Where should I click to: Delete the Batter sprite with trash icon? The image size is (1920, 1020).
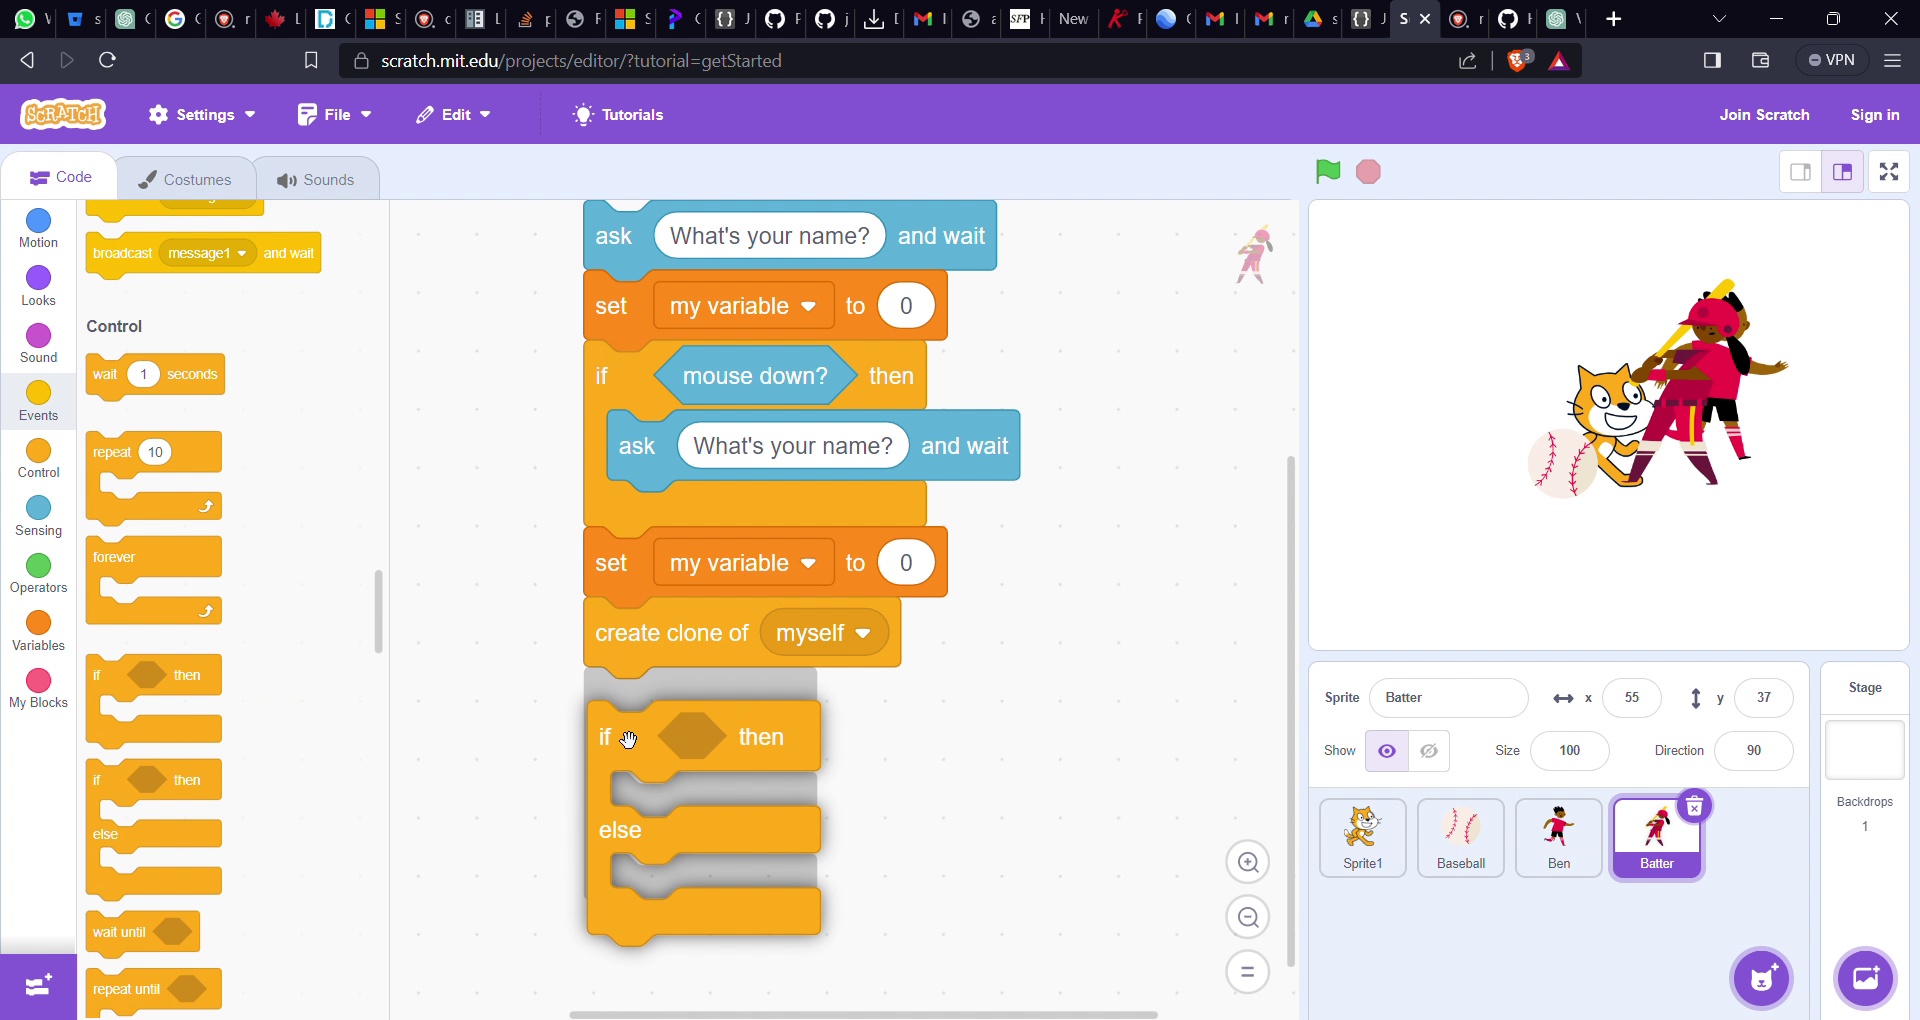[1695, 807]
